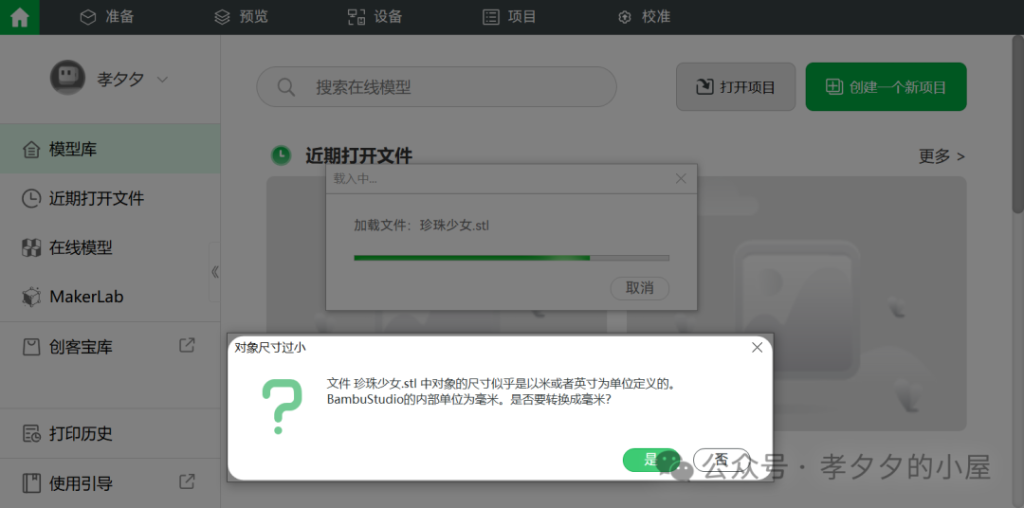Click the green file loading progress bar
This screenshot has width=1024, height=508.
tap(511, 258)
